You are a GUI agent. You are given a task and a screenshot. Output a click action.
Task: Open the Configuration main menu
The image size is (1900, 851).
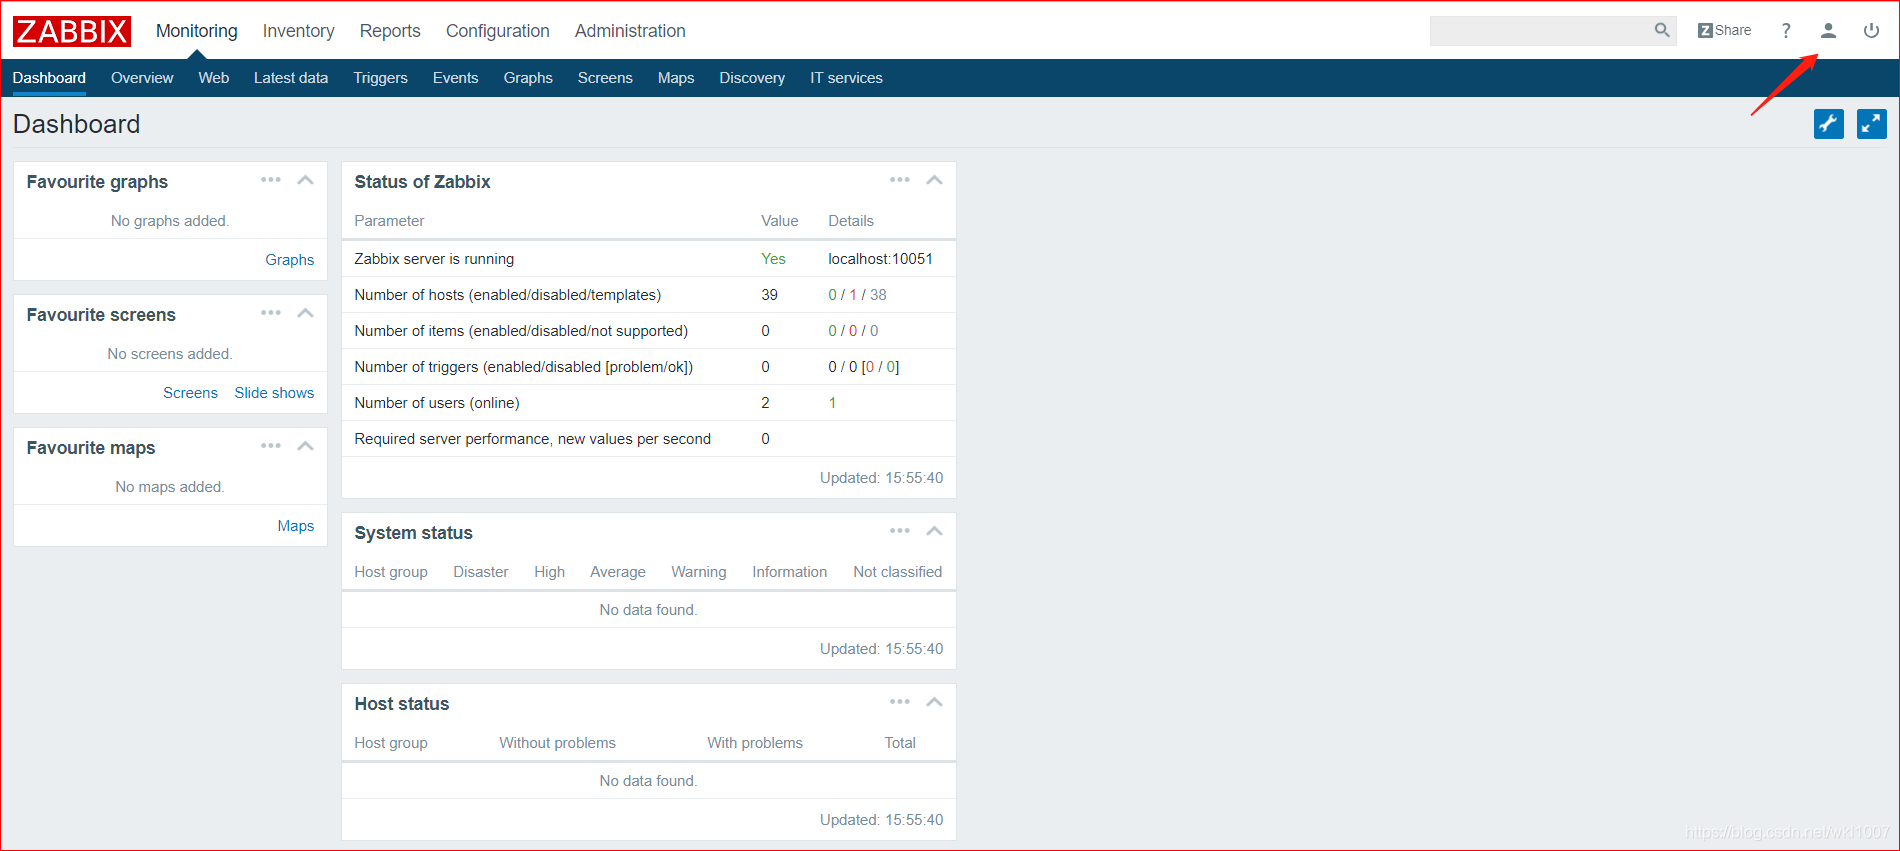tap(498, 31)
